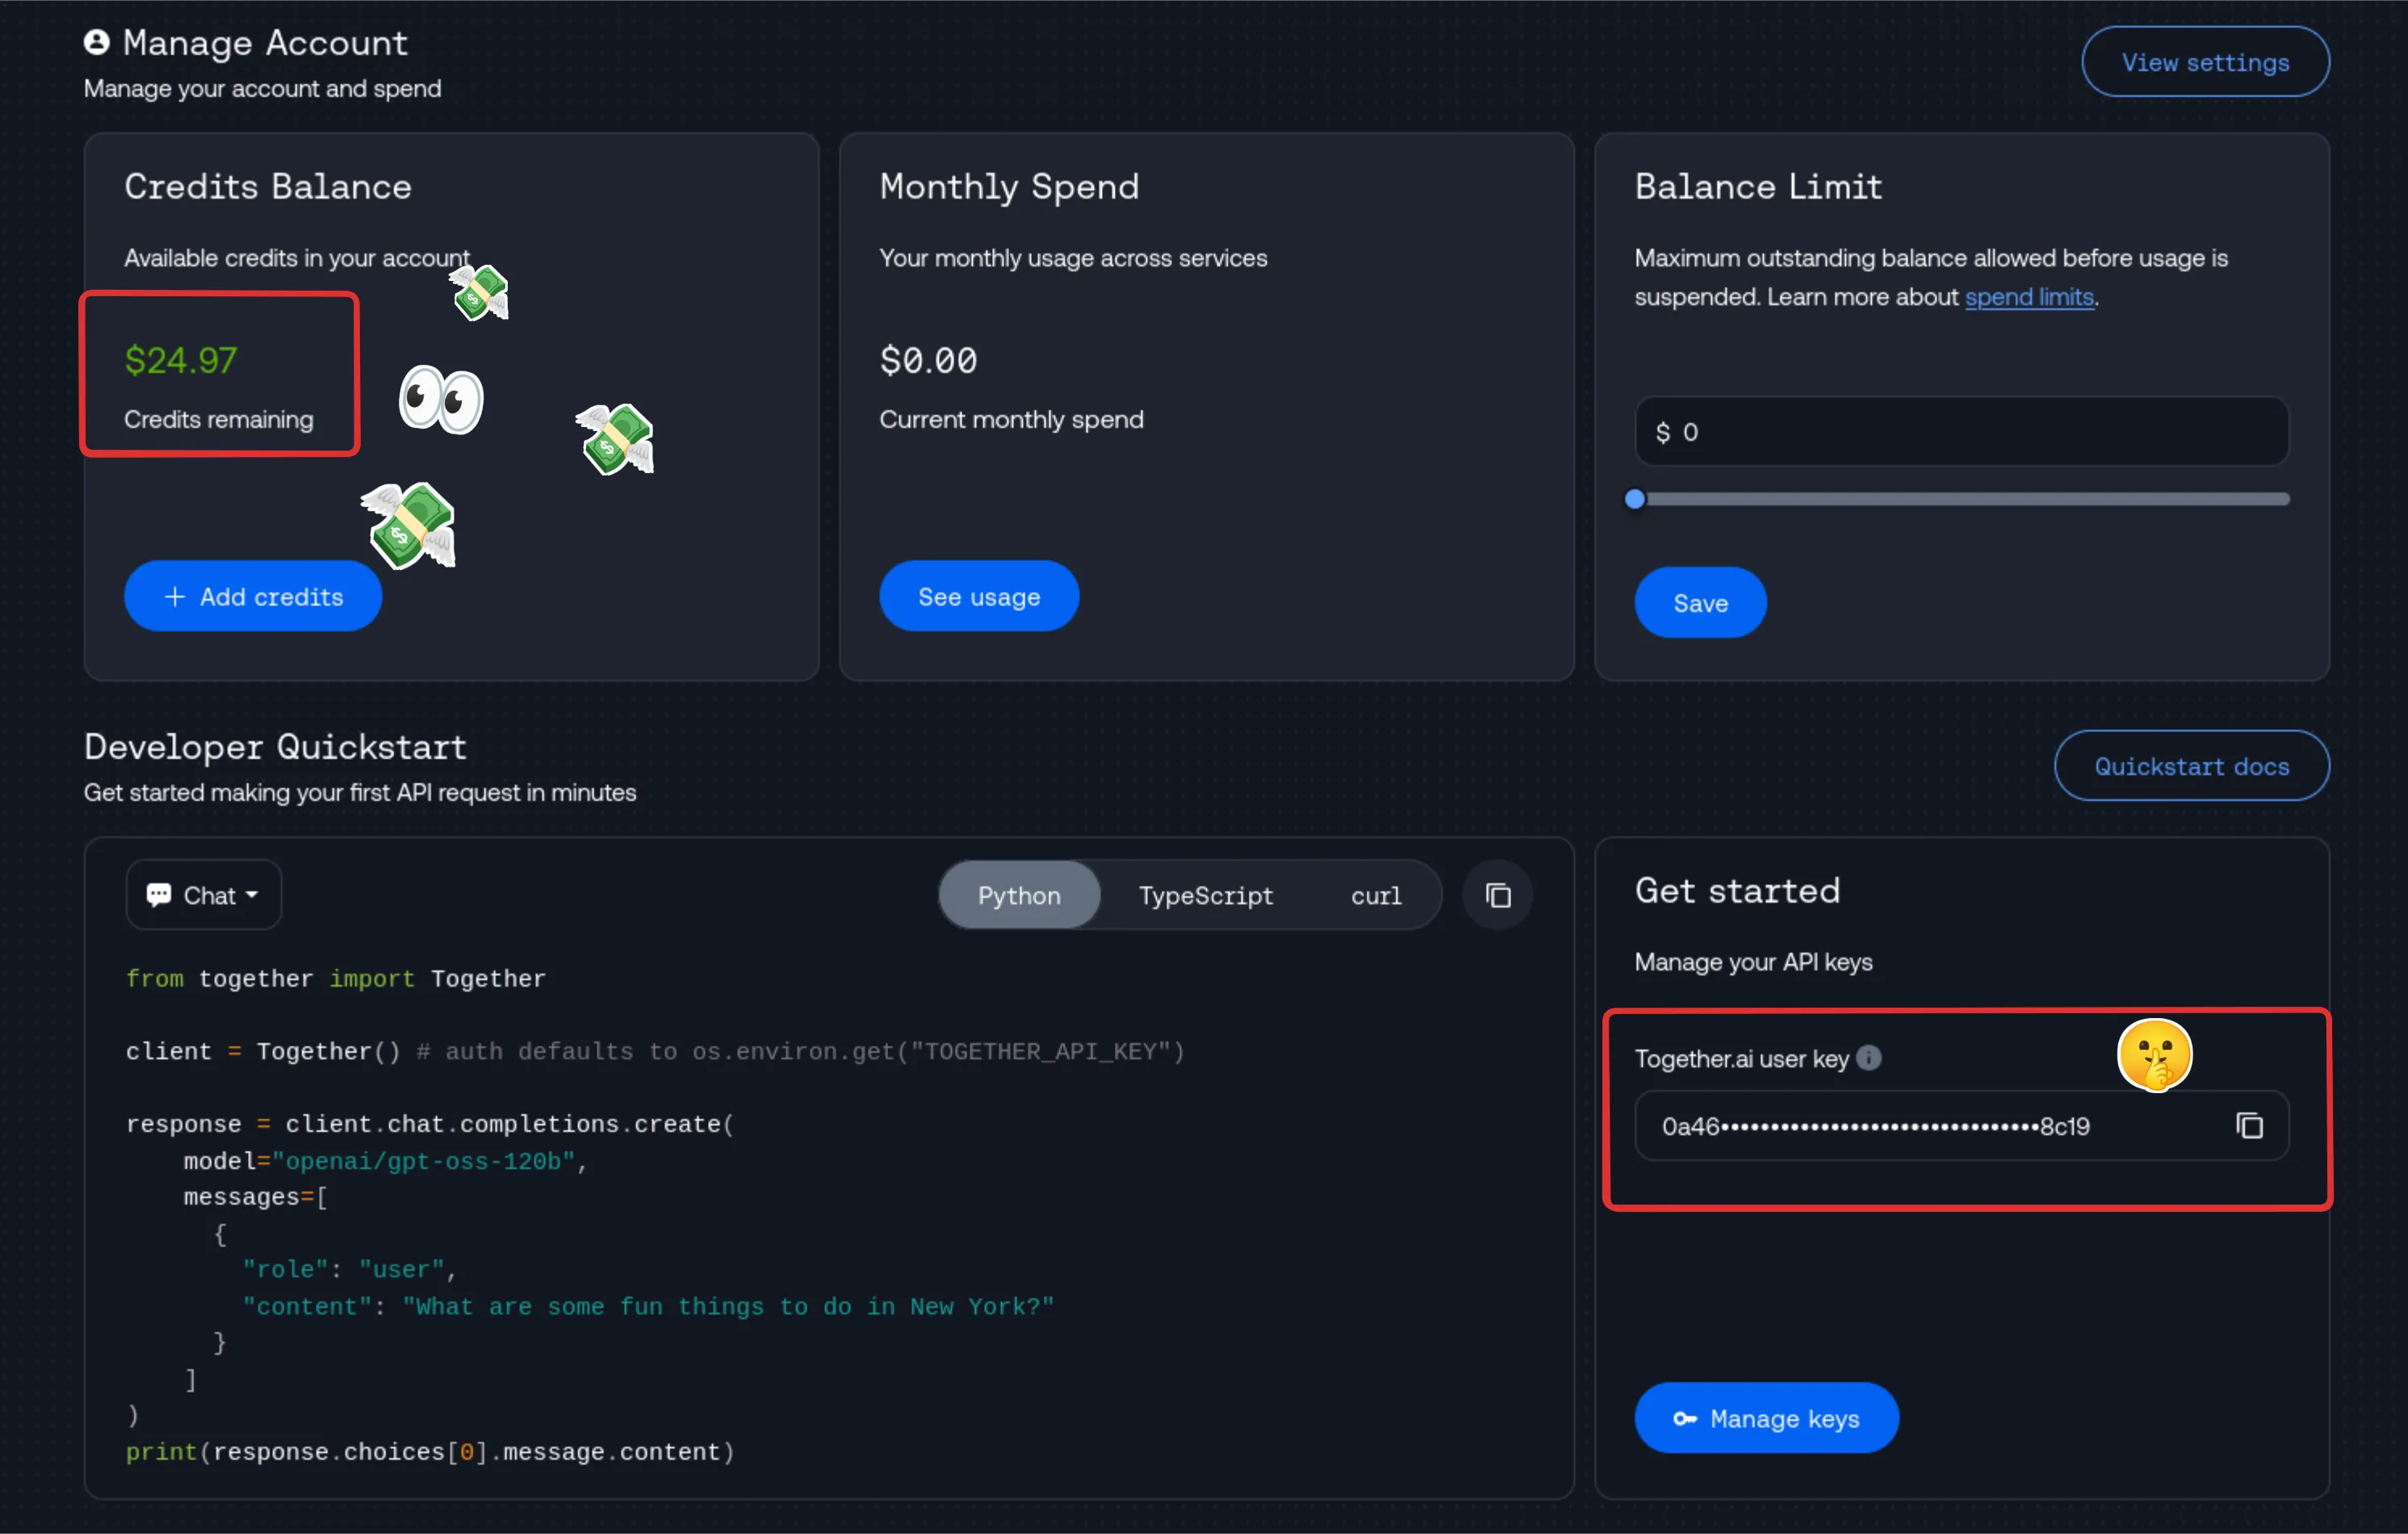Open the Quickstart docs
The image size is (2408, 1534).
coord(2191,765)
